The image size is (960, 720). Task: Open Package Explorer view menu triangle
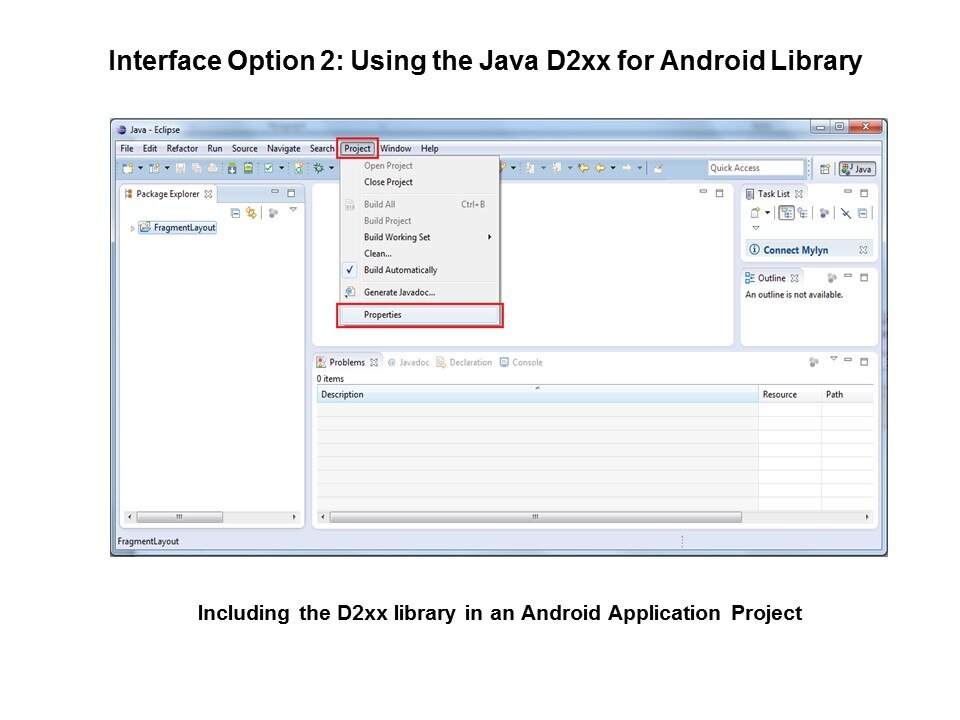pyautogui.click(x=293, y=210)
